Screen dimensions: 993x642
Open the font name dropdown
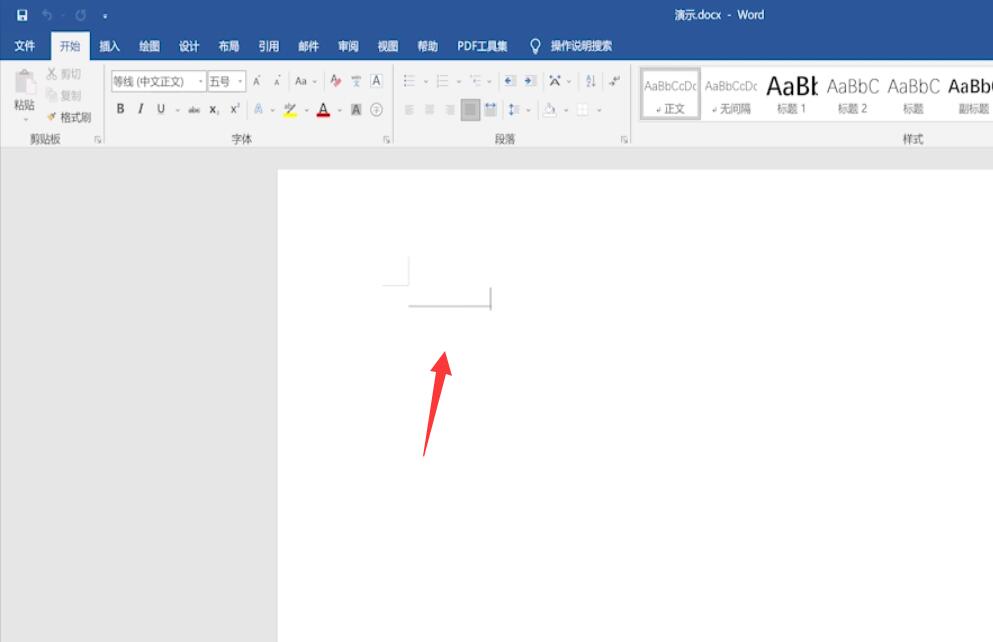pyautogui.click(x=201, y=81)
